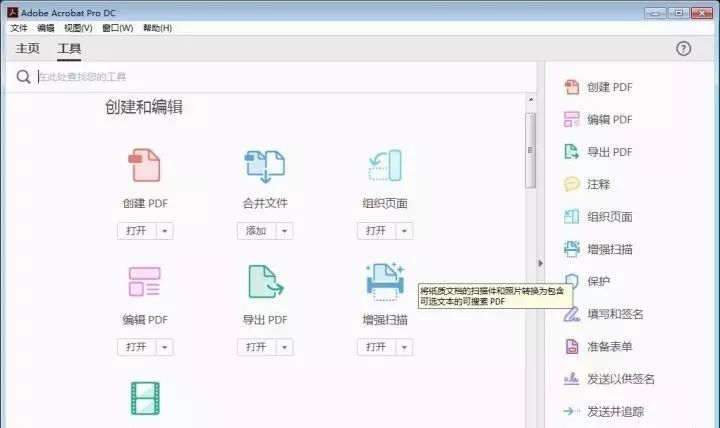Image resolution: width=720 pixels, height=428 pixels.
Task: Close the Acrobat Pro DC window
Action: (702, 13)
